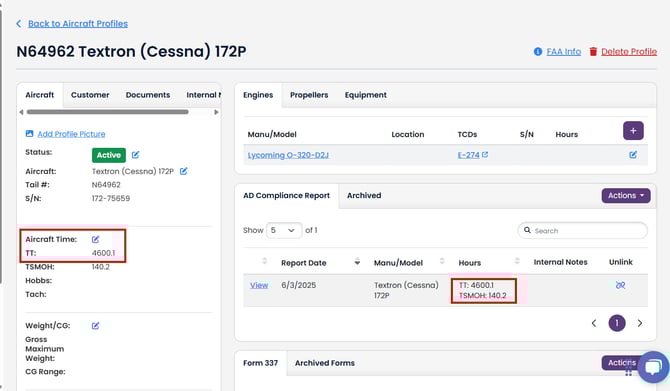
Task: Open Form 337 Actions dropdown
Action: point(622,363)
